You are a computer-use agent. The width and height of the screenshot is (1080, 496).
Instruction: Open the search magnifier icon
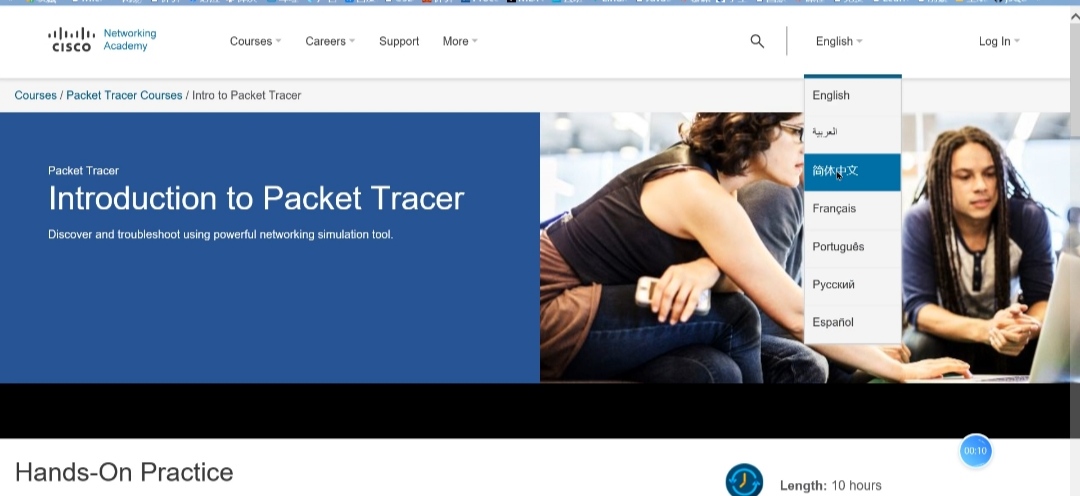(x=757, y=41)
